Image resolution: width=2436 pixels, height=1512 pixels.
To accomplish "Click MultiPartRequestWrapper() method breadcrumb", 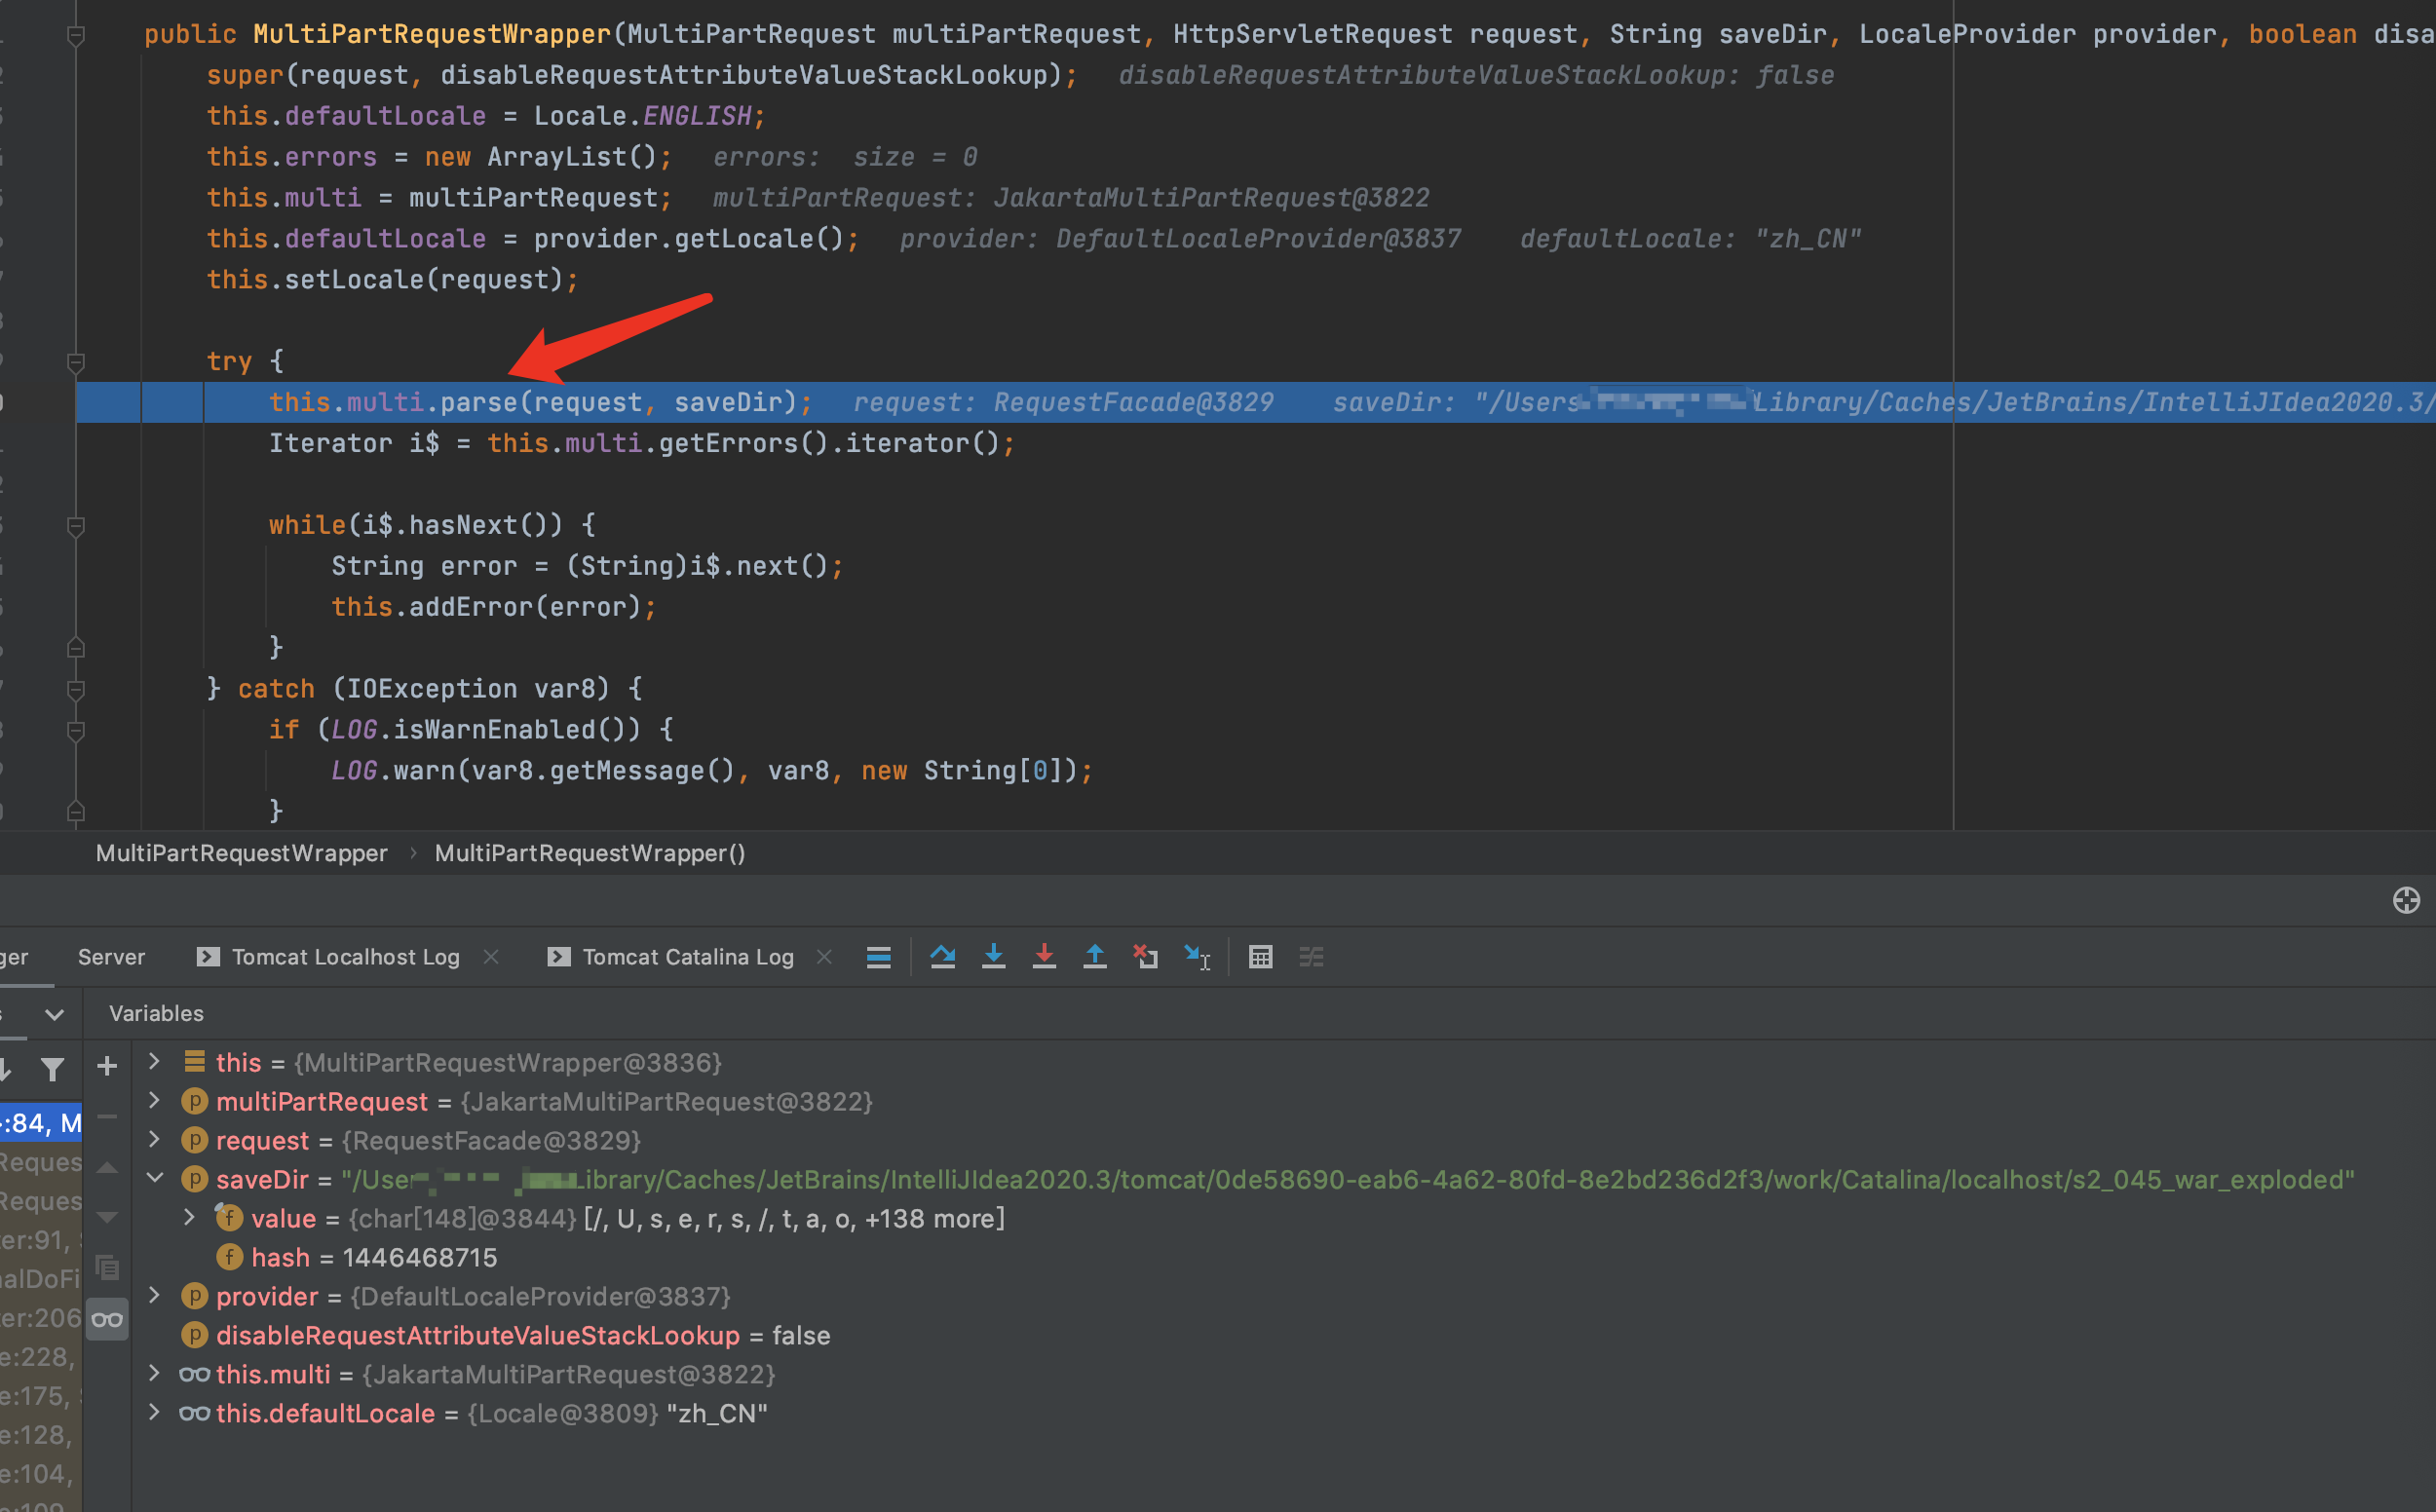I will pos(590,853).
